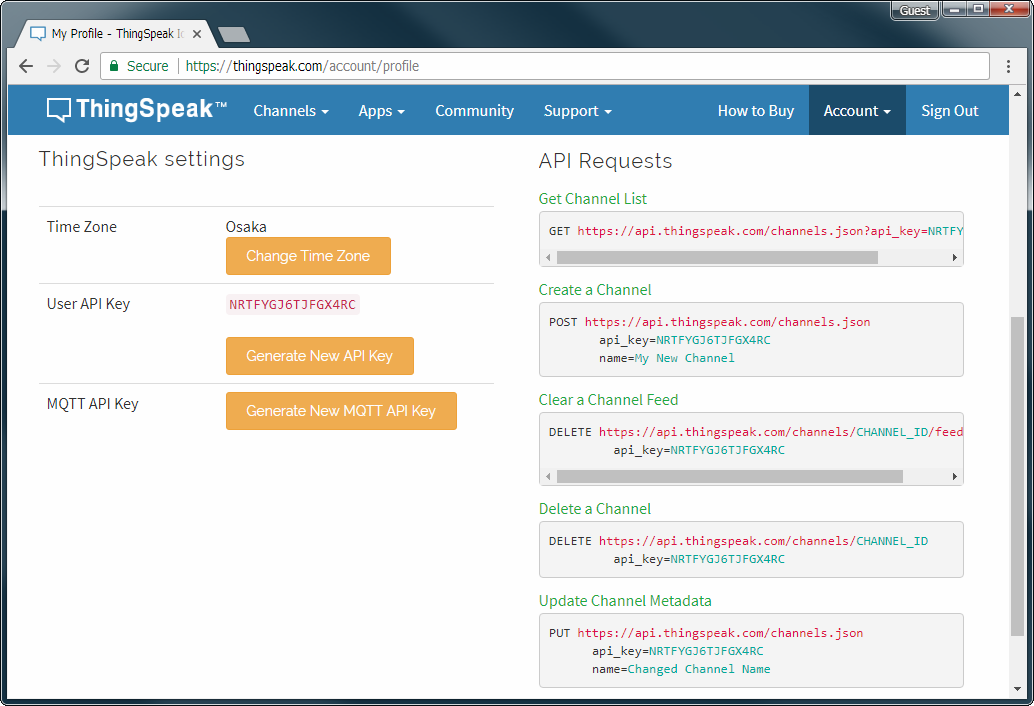Close the browser window
The height and width of the screenshot is (706, 1034).
1010,9
